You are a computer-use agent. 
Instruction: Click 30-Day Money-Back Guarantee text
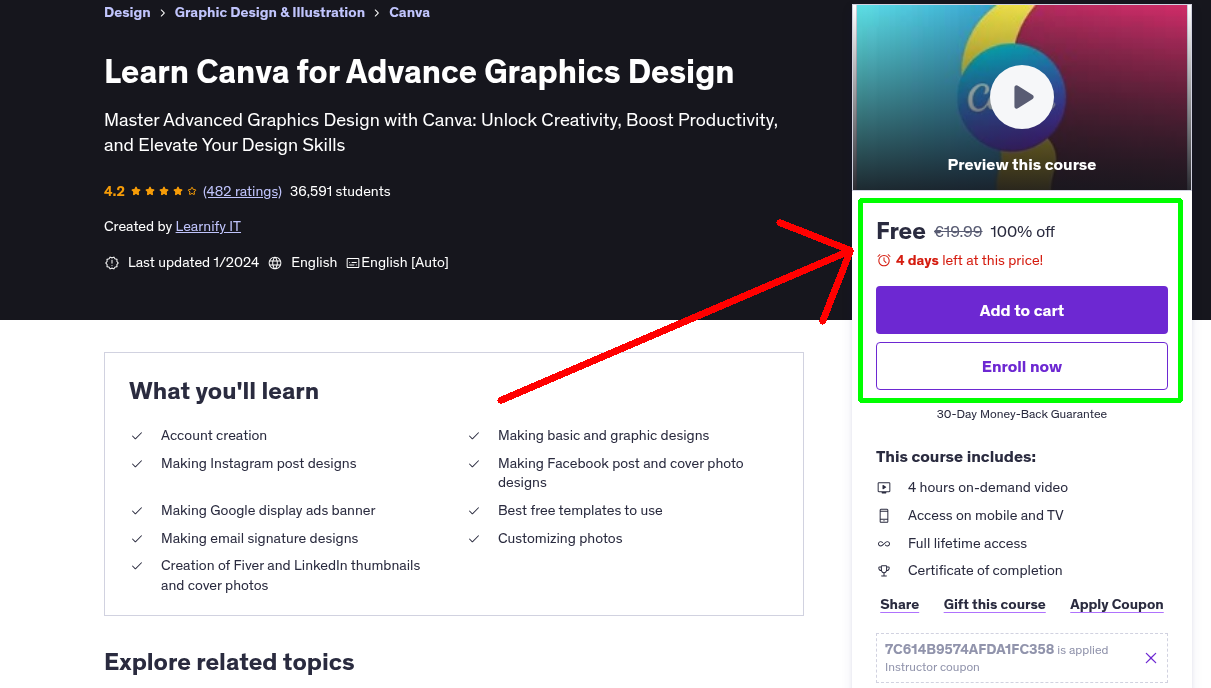[x=1022, y=414]
